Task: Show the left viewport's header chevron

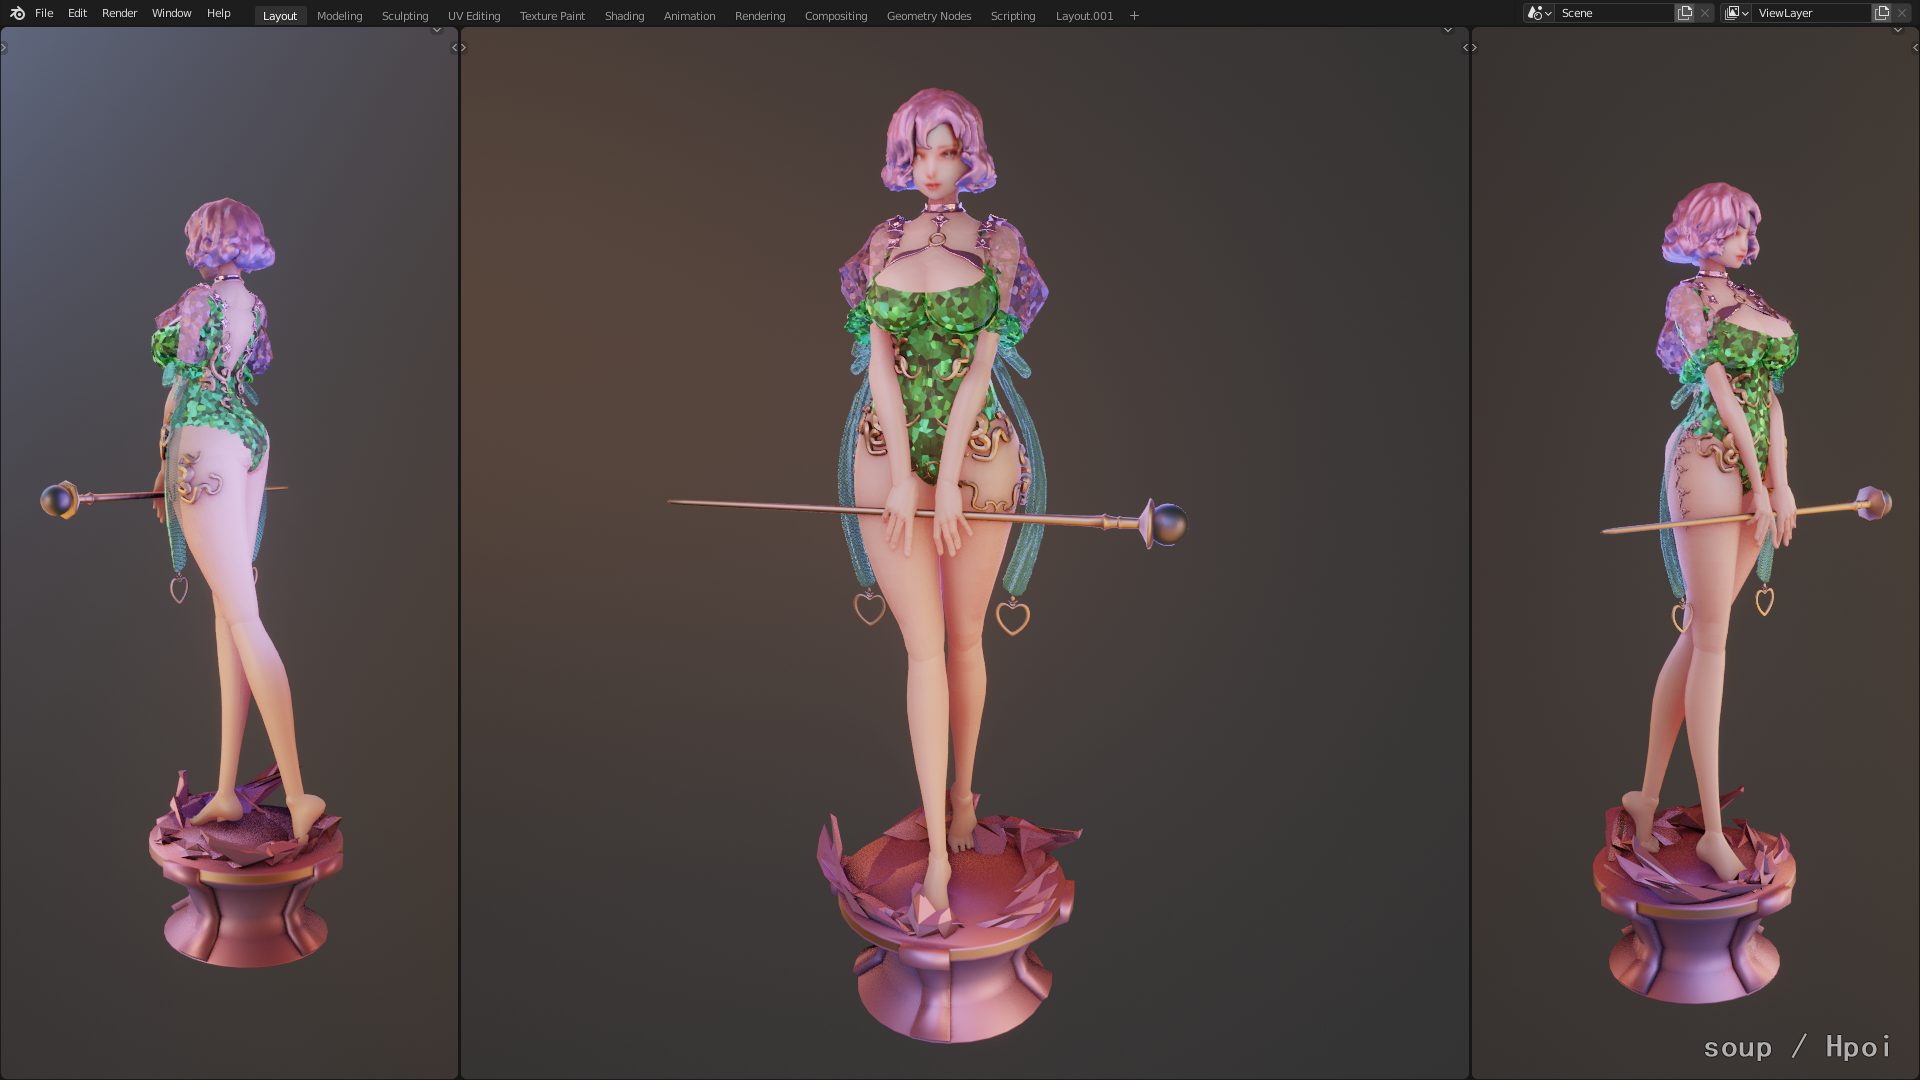Action: (x=436, y=30)
